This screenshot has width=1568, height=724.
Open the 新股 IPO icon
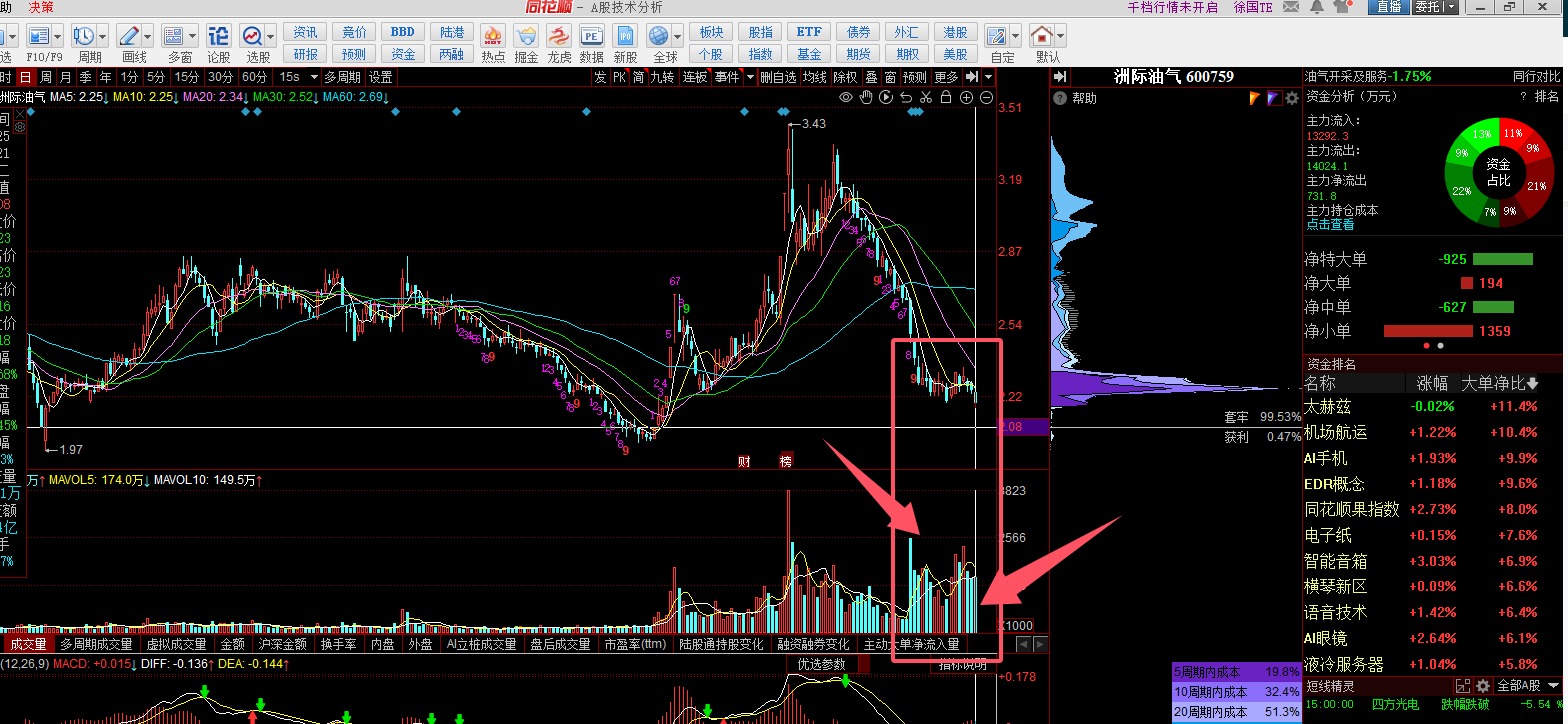point(625,36)
